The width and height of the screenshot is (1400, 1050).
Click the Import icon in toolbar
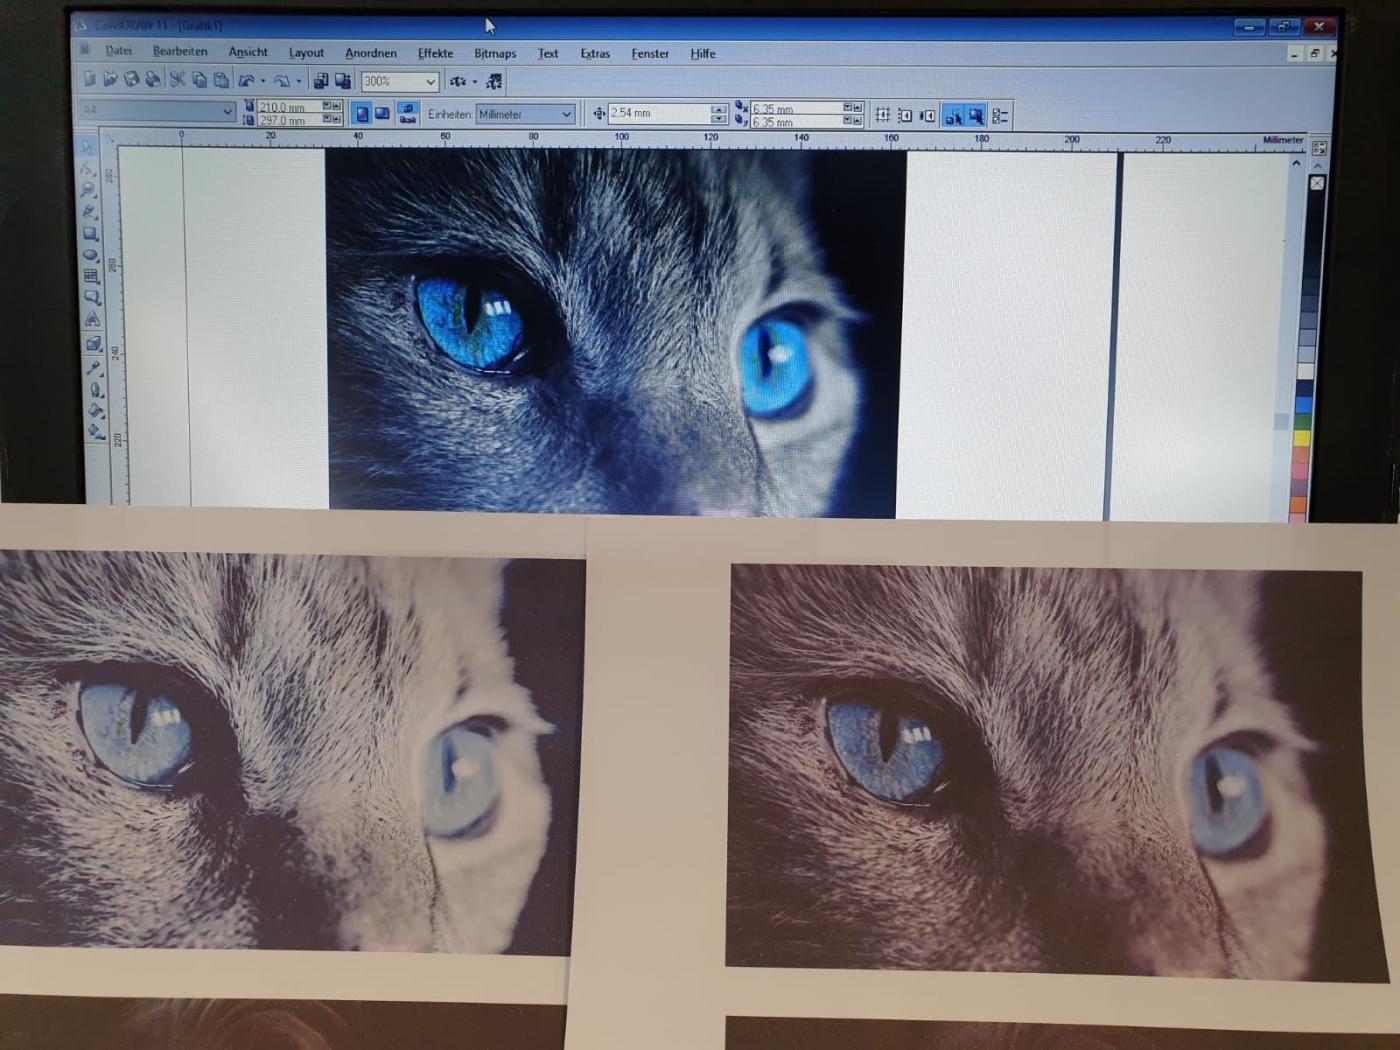[x=320, y=81]
